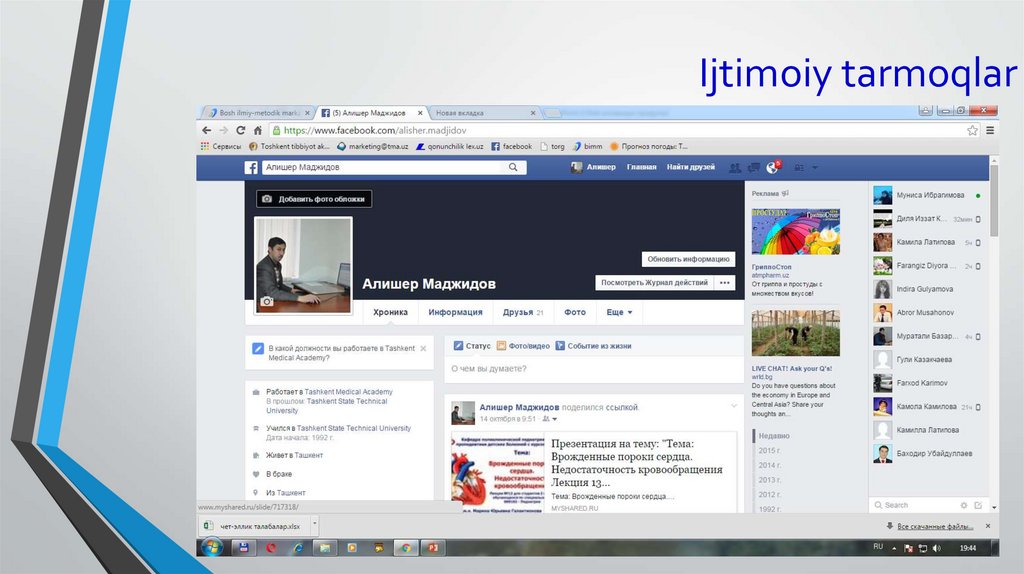Viewport: 1024px width, 574px height.
Task: Open Все скачанные файлы link
Action: coord(935,526)
